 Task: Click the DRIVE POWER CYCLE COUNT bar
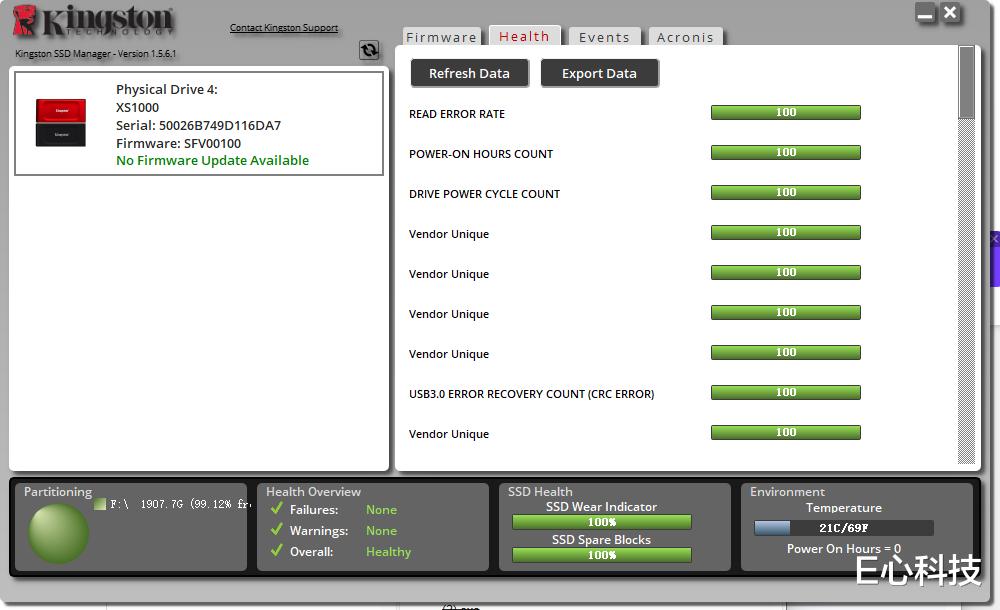786,193
